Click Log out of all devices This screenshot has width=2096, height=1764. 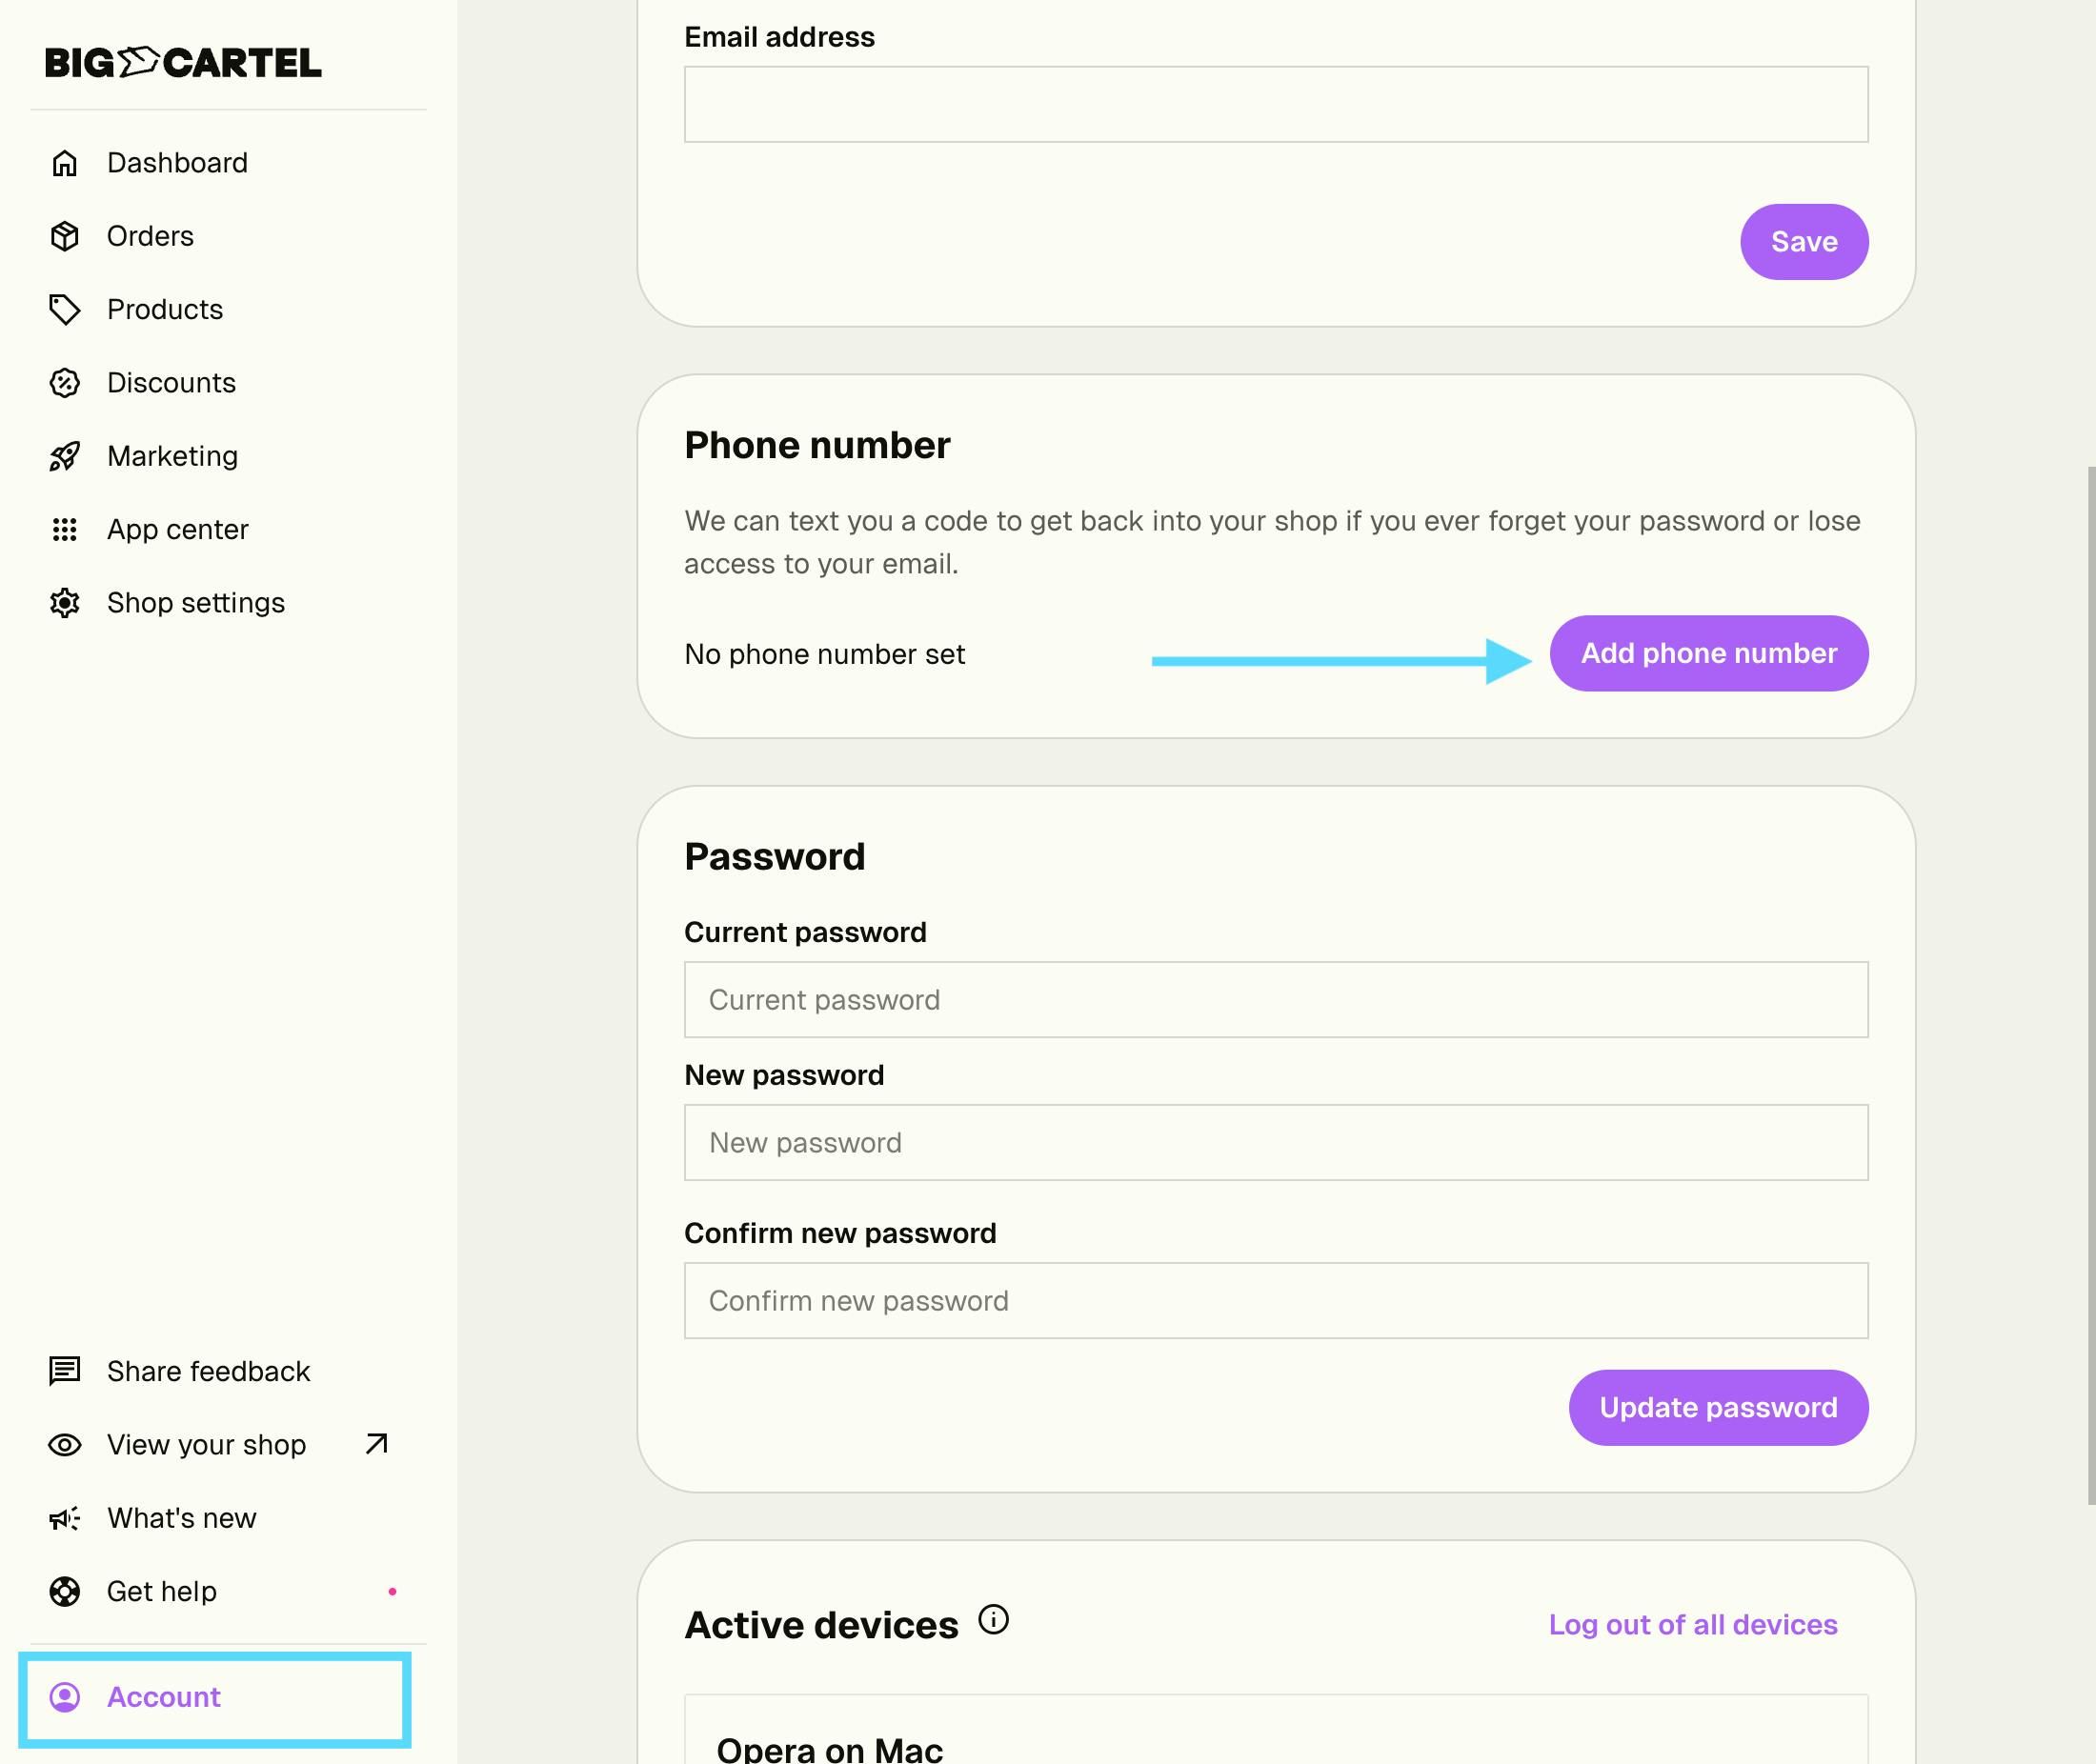(x=1692, y=1625)
